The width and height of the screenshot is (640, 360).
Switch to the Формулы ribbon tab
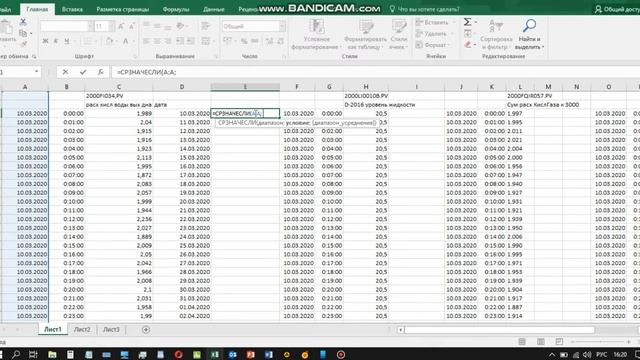point(176,9)
